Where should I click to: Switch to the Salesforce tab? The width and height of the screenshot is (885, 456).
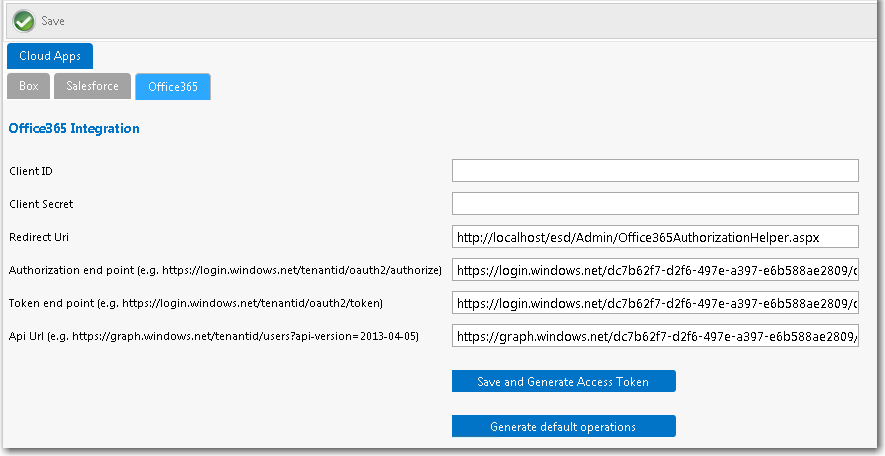tap(92, 87)
